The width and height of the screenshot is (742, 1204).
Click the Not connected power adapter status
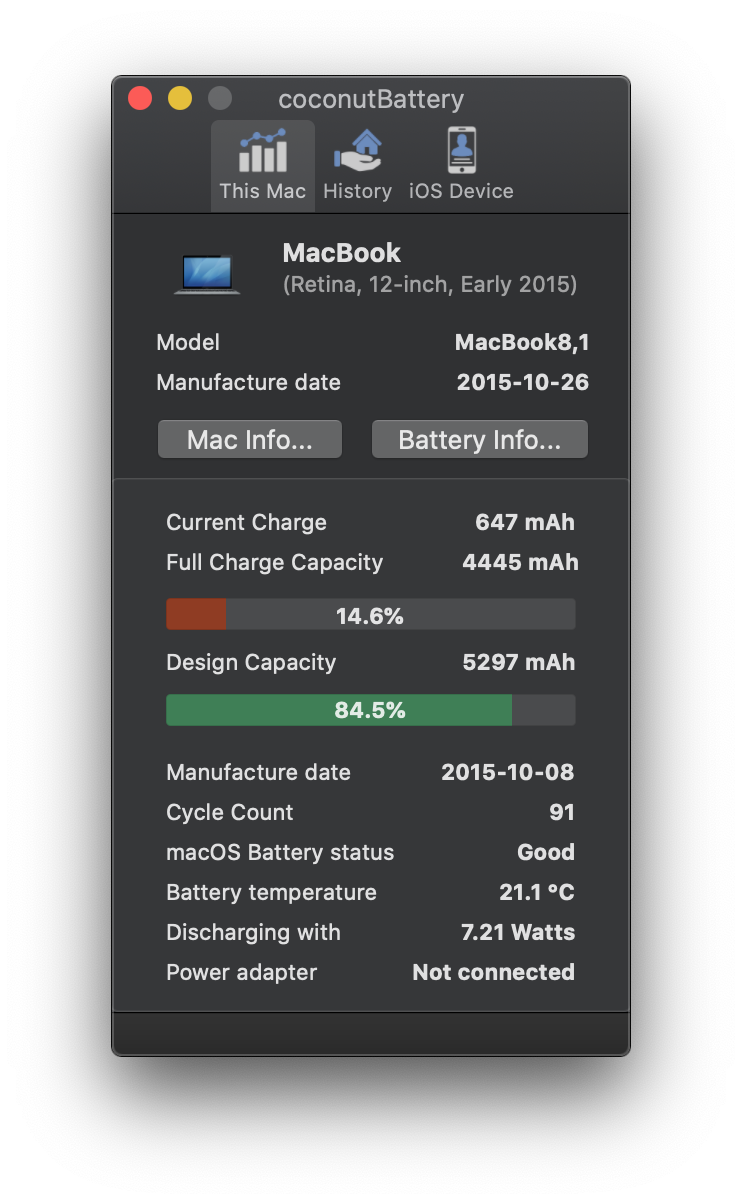pos(493,972)
